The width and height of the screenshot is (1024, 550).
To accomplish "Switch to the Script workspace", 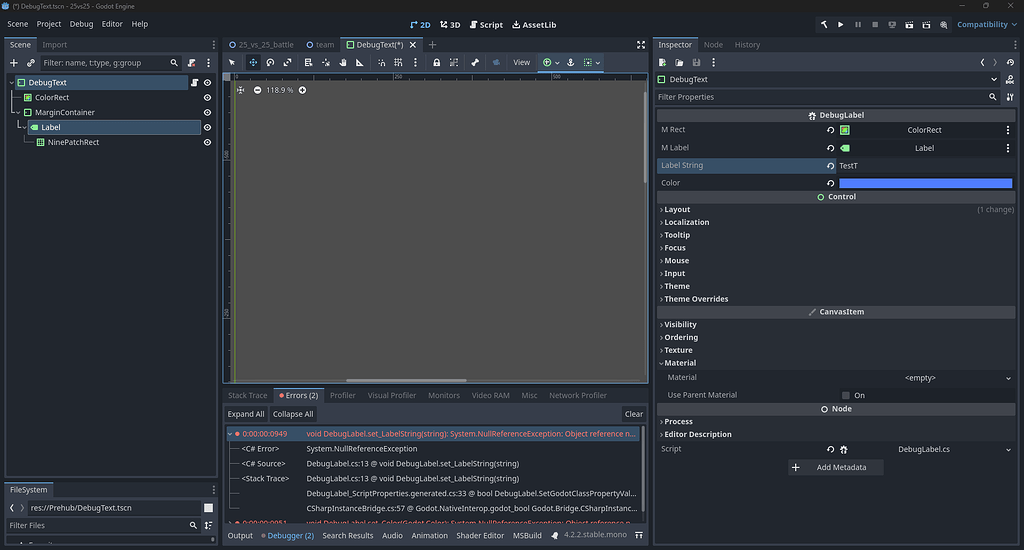I will coord(487,25).
